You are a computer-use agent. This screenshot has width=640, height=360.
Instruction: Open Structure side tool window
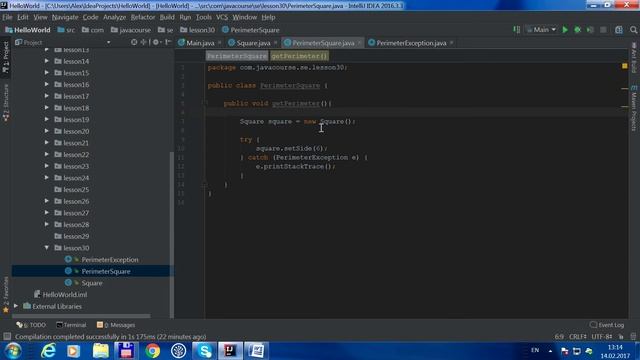(x=6, y=103)
